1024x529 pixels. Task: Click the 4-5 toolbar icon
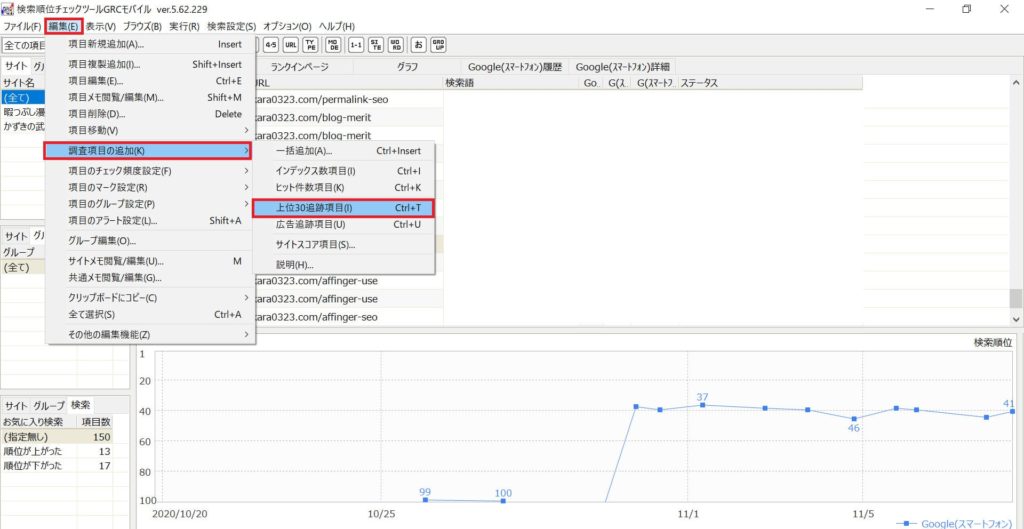(x=270, y=45)
